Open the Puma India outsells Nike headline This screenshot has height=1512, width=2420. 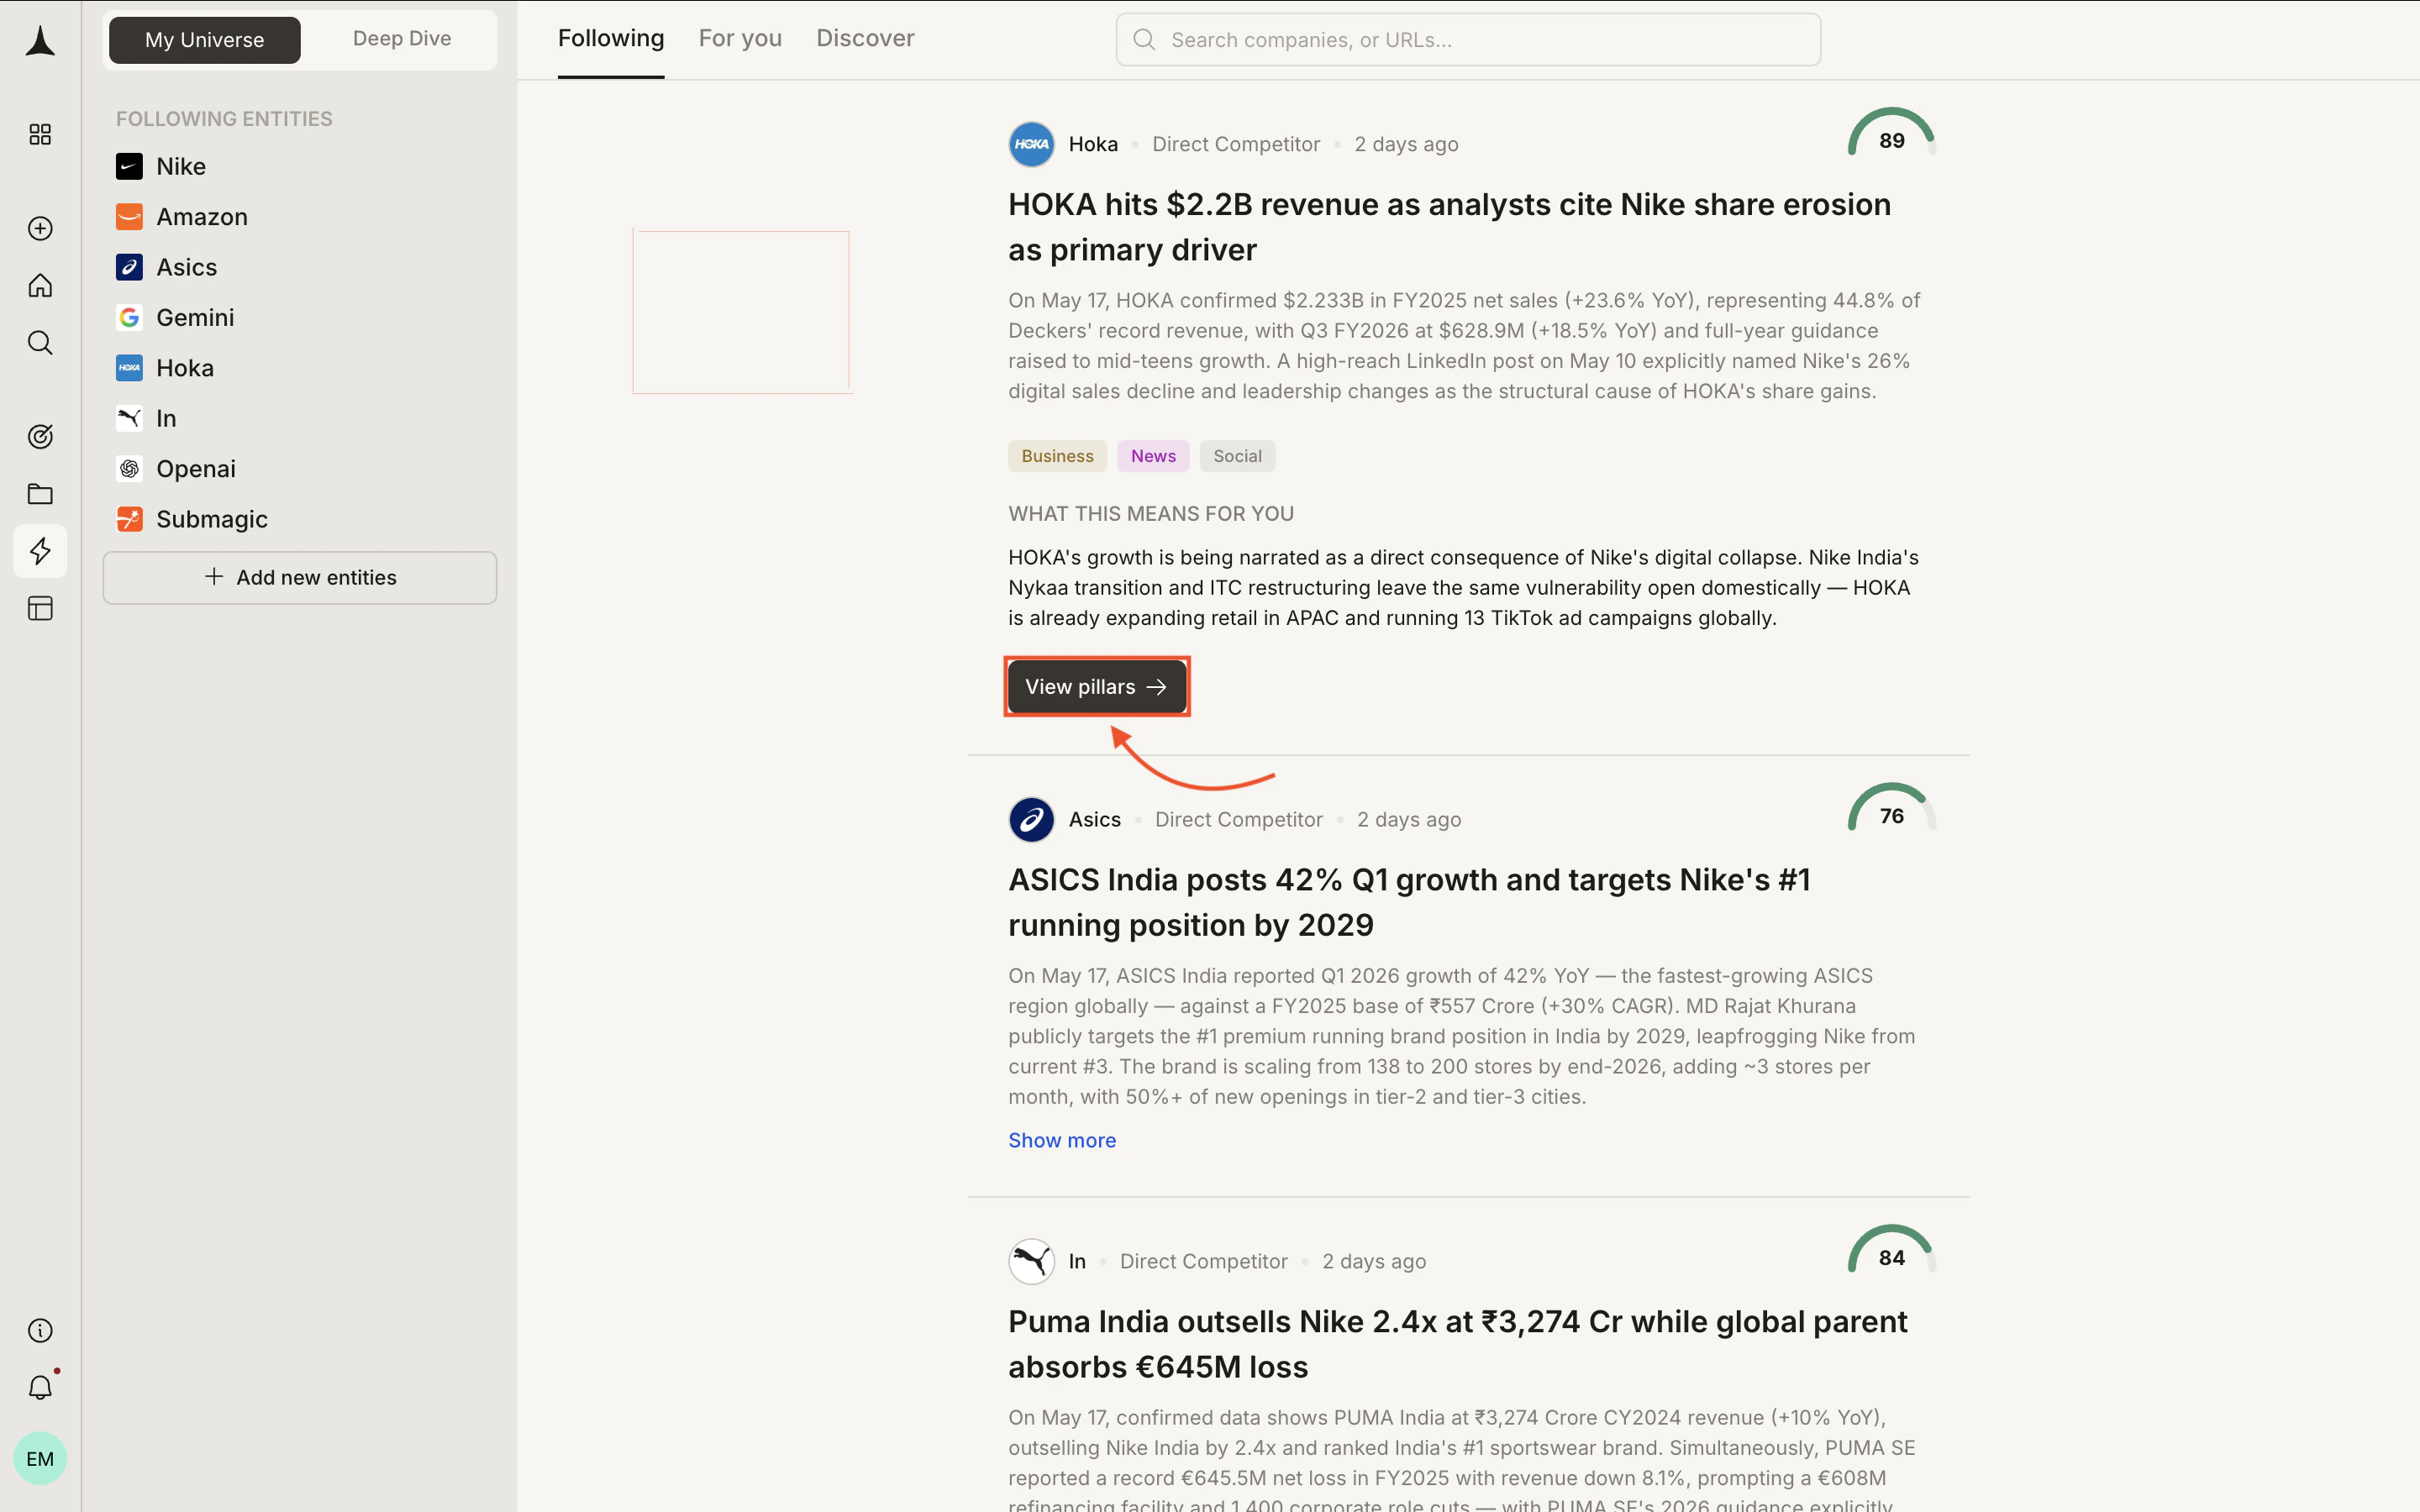[x=1458, y=1344]
